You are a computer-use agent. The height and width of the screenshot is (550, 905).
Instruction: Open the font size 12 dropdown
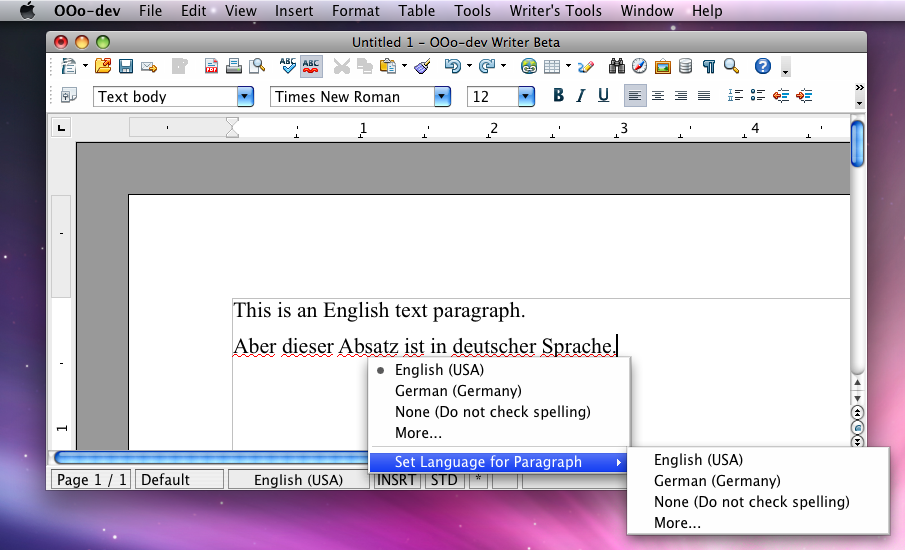pos(526,97)
